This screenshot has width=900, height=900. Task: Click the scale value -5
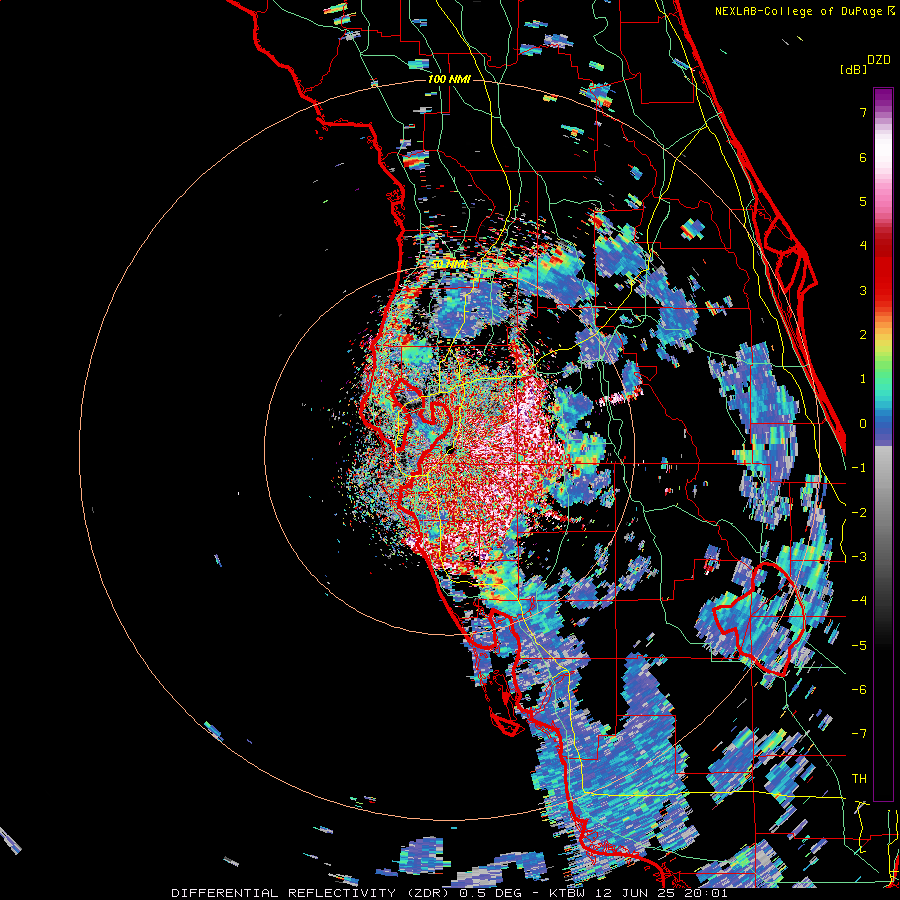tap(859, 646)
